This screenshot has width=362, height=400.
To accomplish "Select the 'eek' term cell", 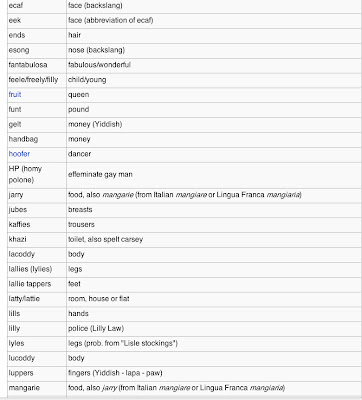I will [37, 21].
